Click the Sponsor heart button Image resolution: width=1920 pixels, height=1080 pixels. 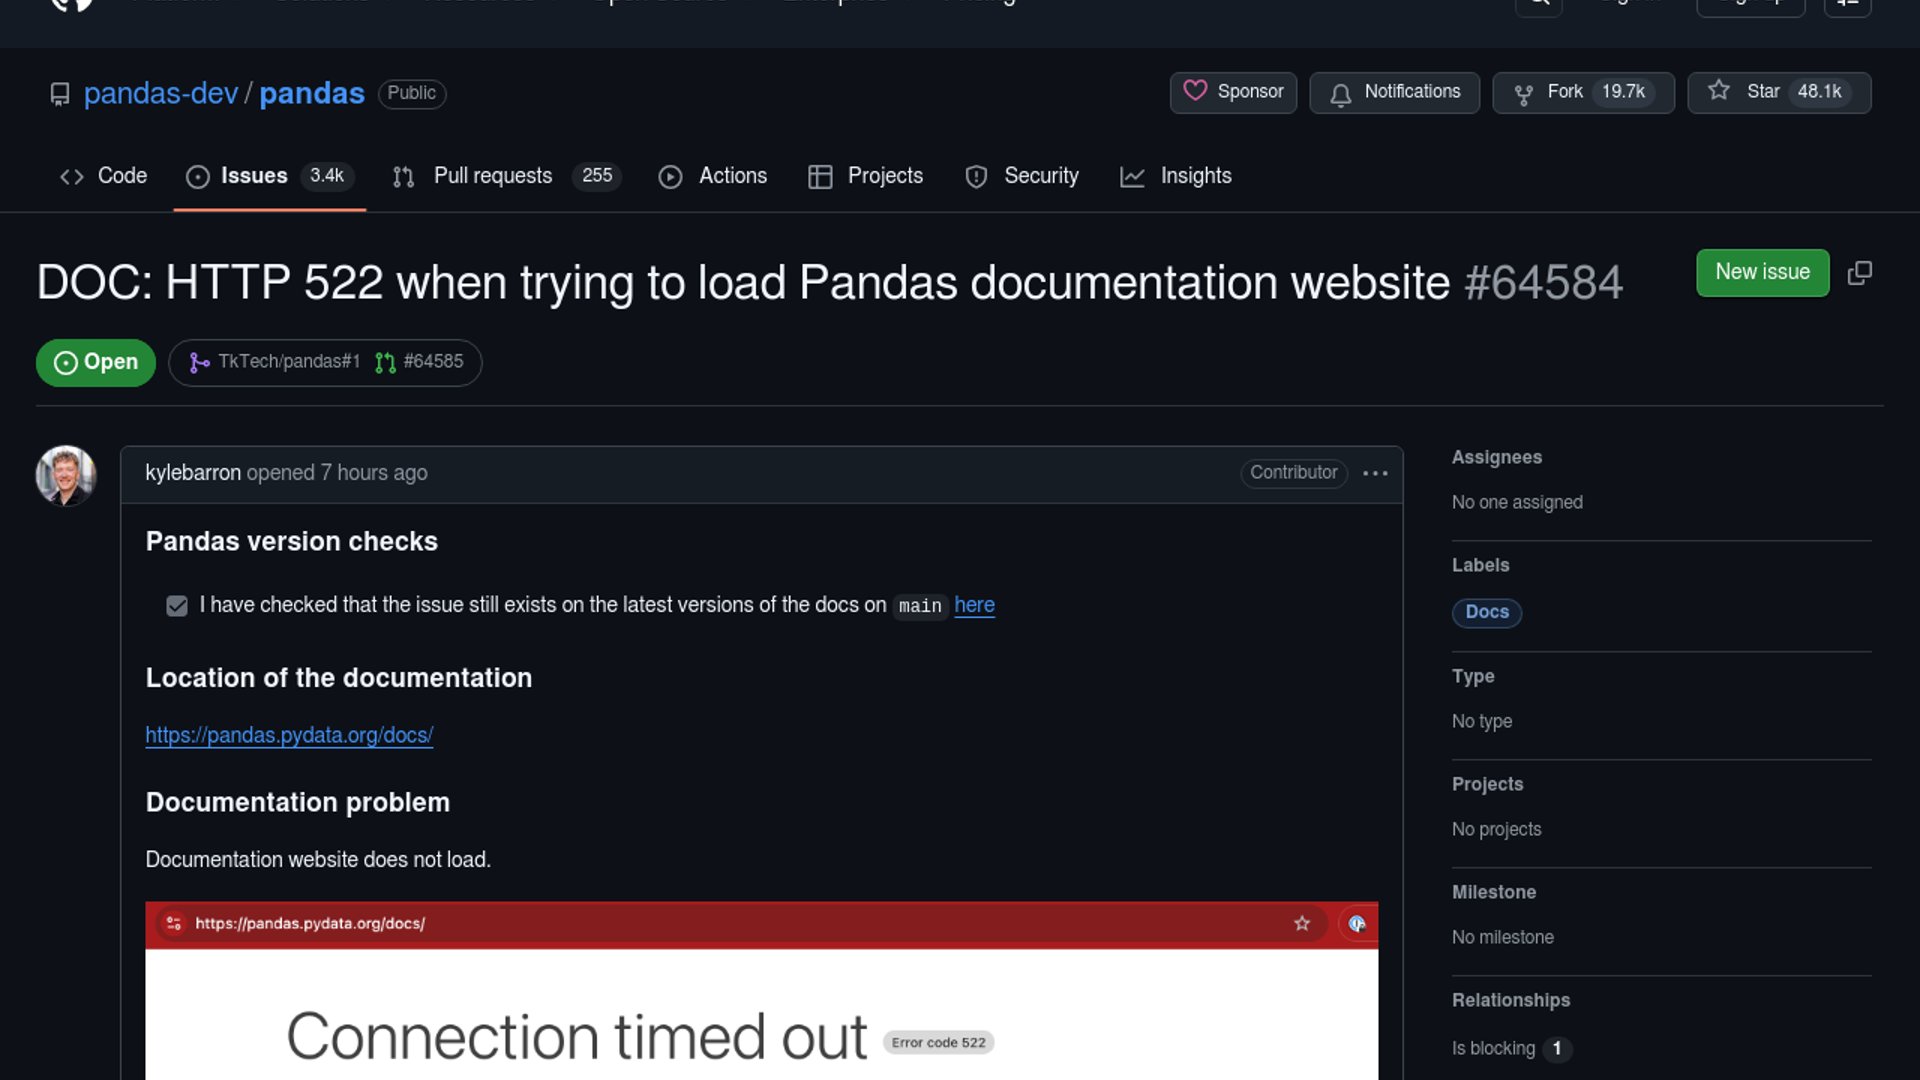1233,92
